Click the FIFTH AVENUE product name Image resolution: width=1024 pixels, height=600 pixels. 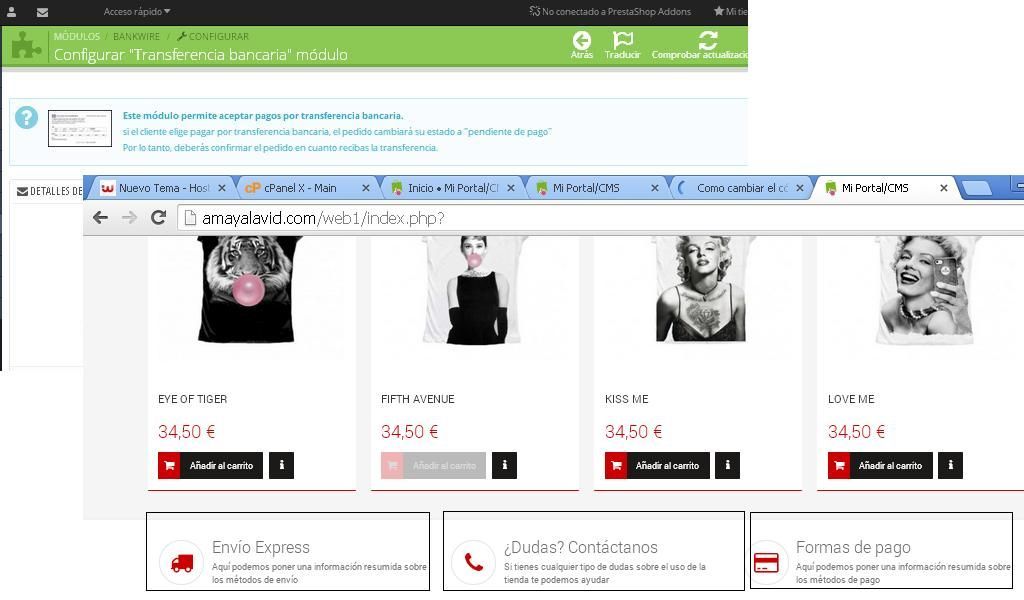(418, 399)
